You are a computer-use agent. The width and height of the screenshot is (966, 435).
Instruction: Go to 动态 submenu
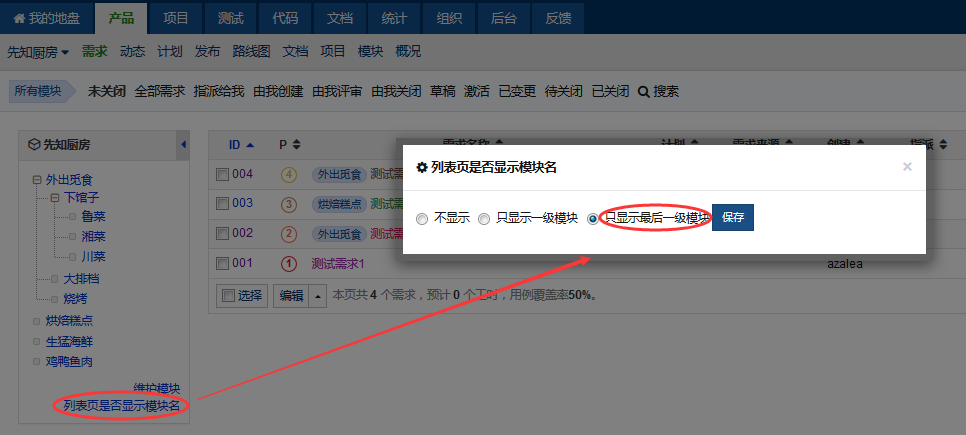tap(132, 52)
